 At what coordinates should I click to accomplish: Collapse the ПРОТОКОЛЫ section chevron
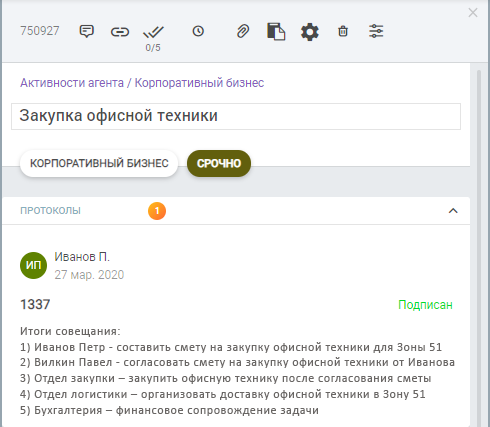[453, 211]
